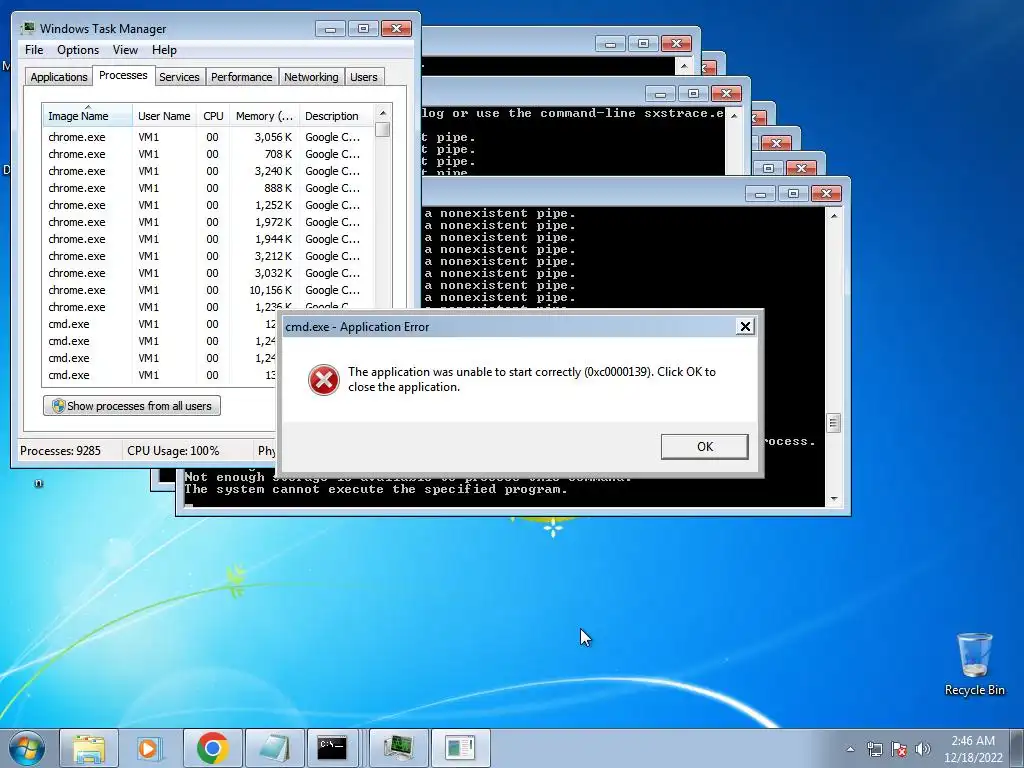Screen dimensions: 1024x768
Task: Select chrome.exe row using 1,252 K
Action: pyautogui.click(x=208, y=205)
